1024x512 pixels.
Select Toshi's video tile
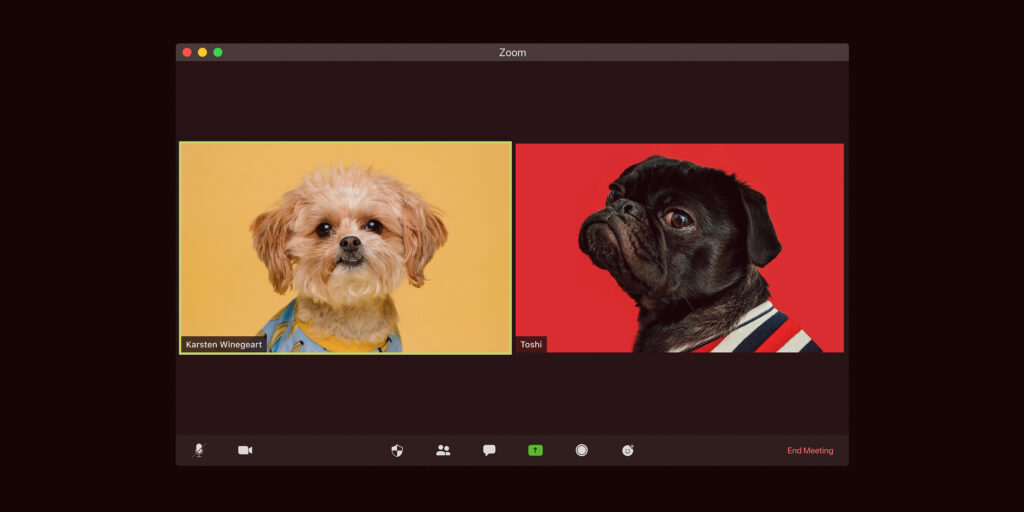680,248
